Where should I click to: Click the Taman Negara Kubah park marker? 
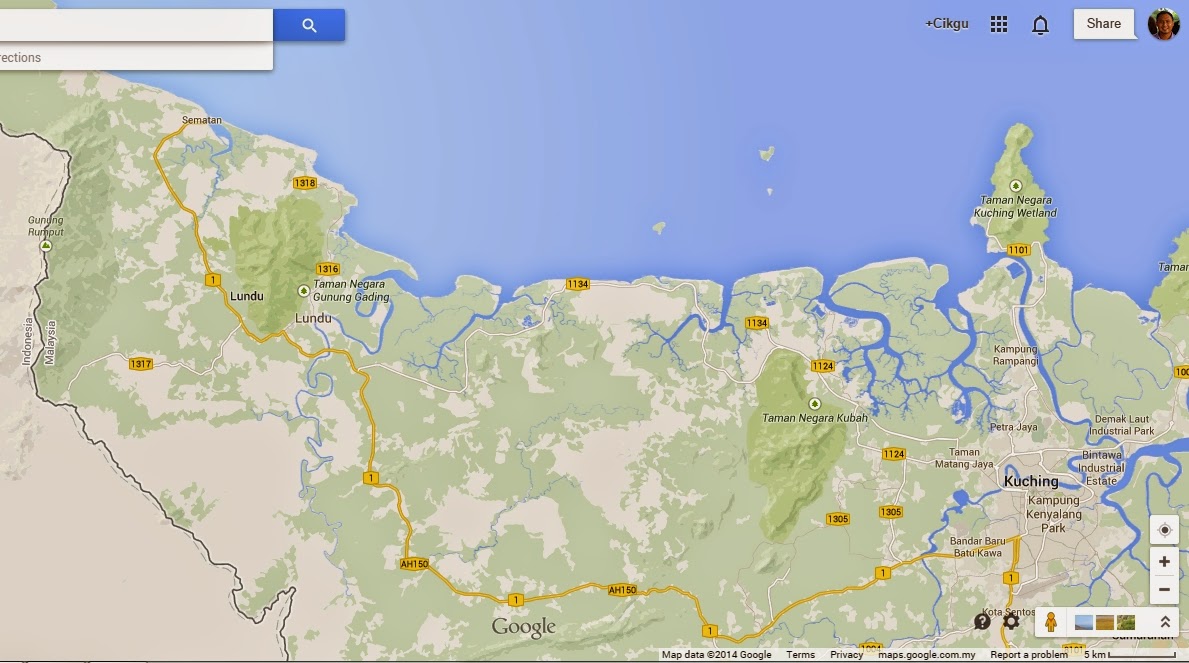coord(814,404)
